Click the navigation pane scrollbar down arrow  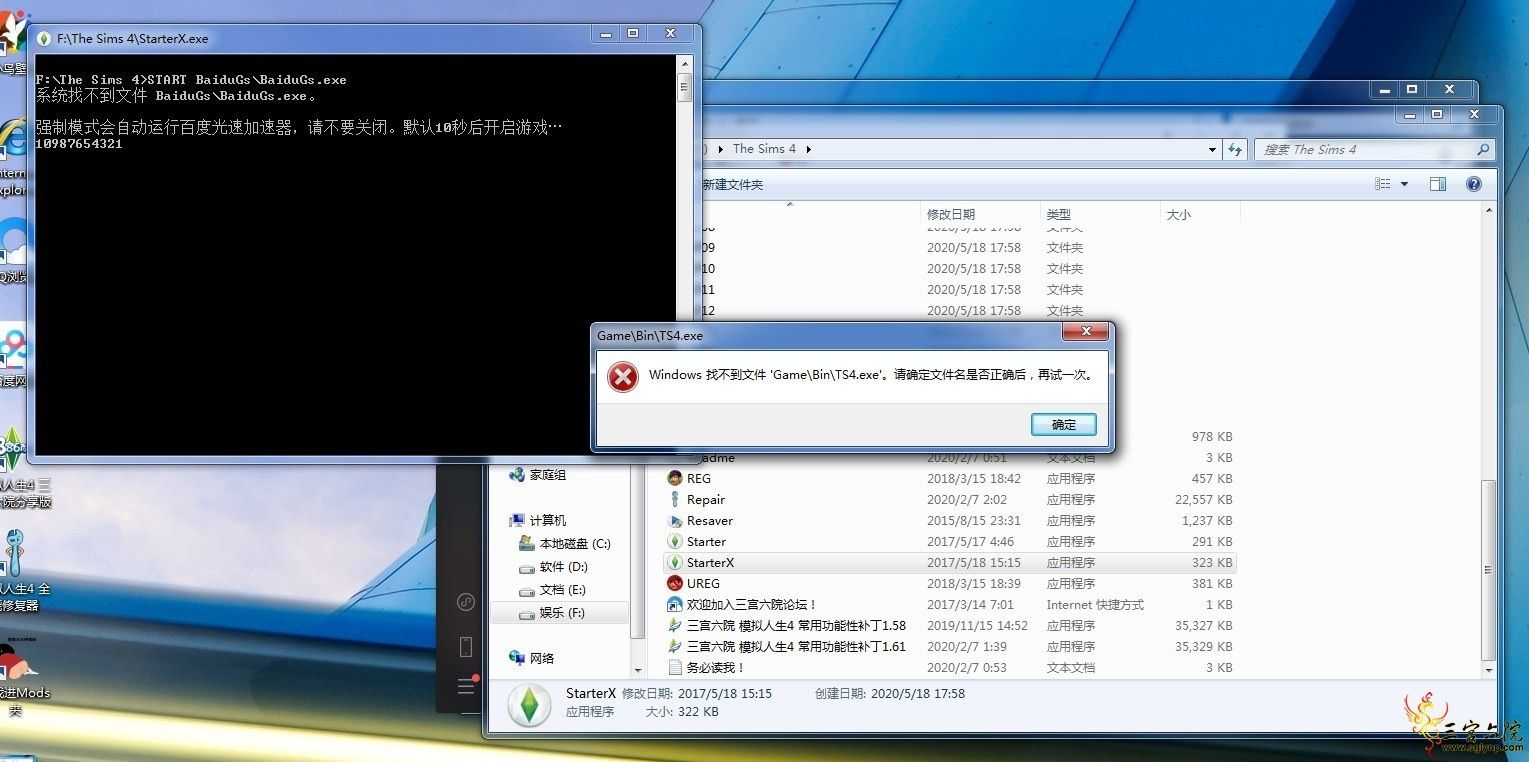click(x=637, y=669)
